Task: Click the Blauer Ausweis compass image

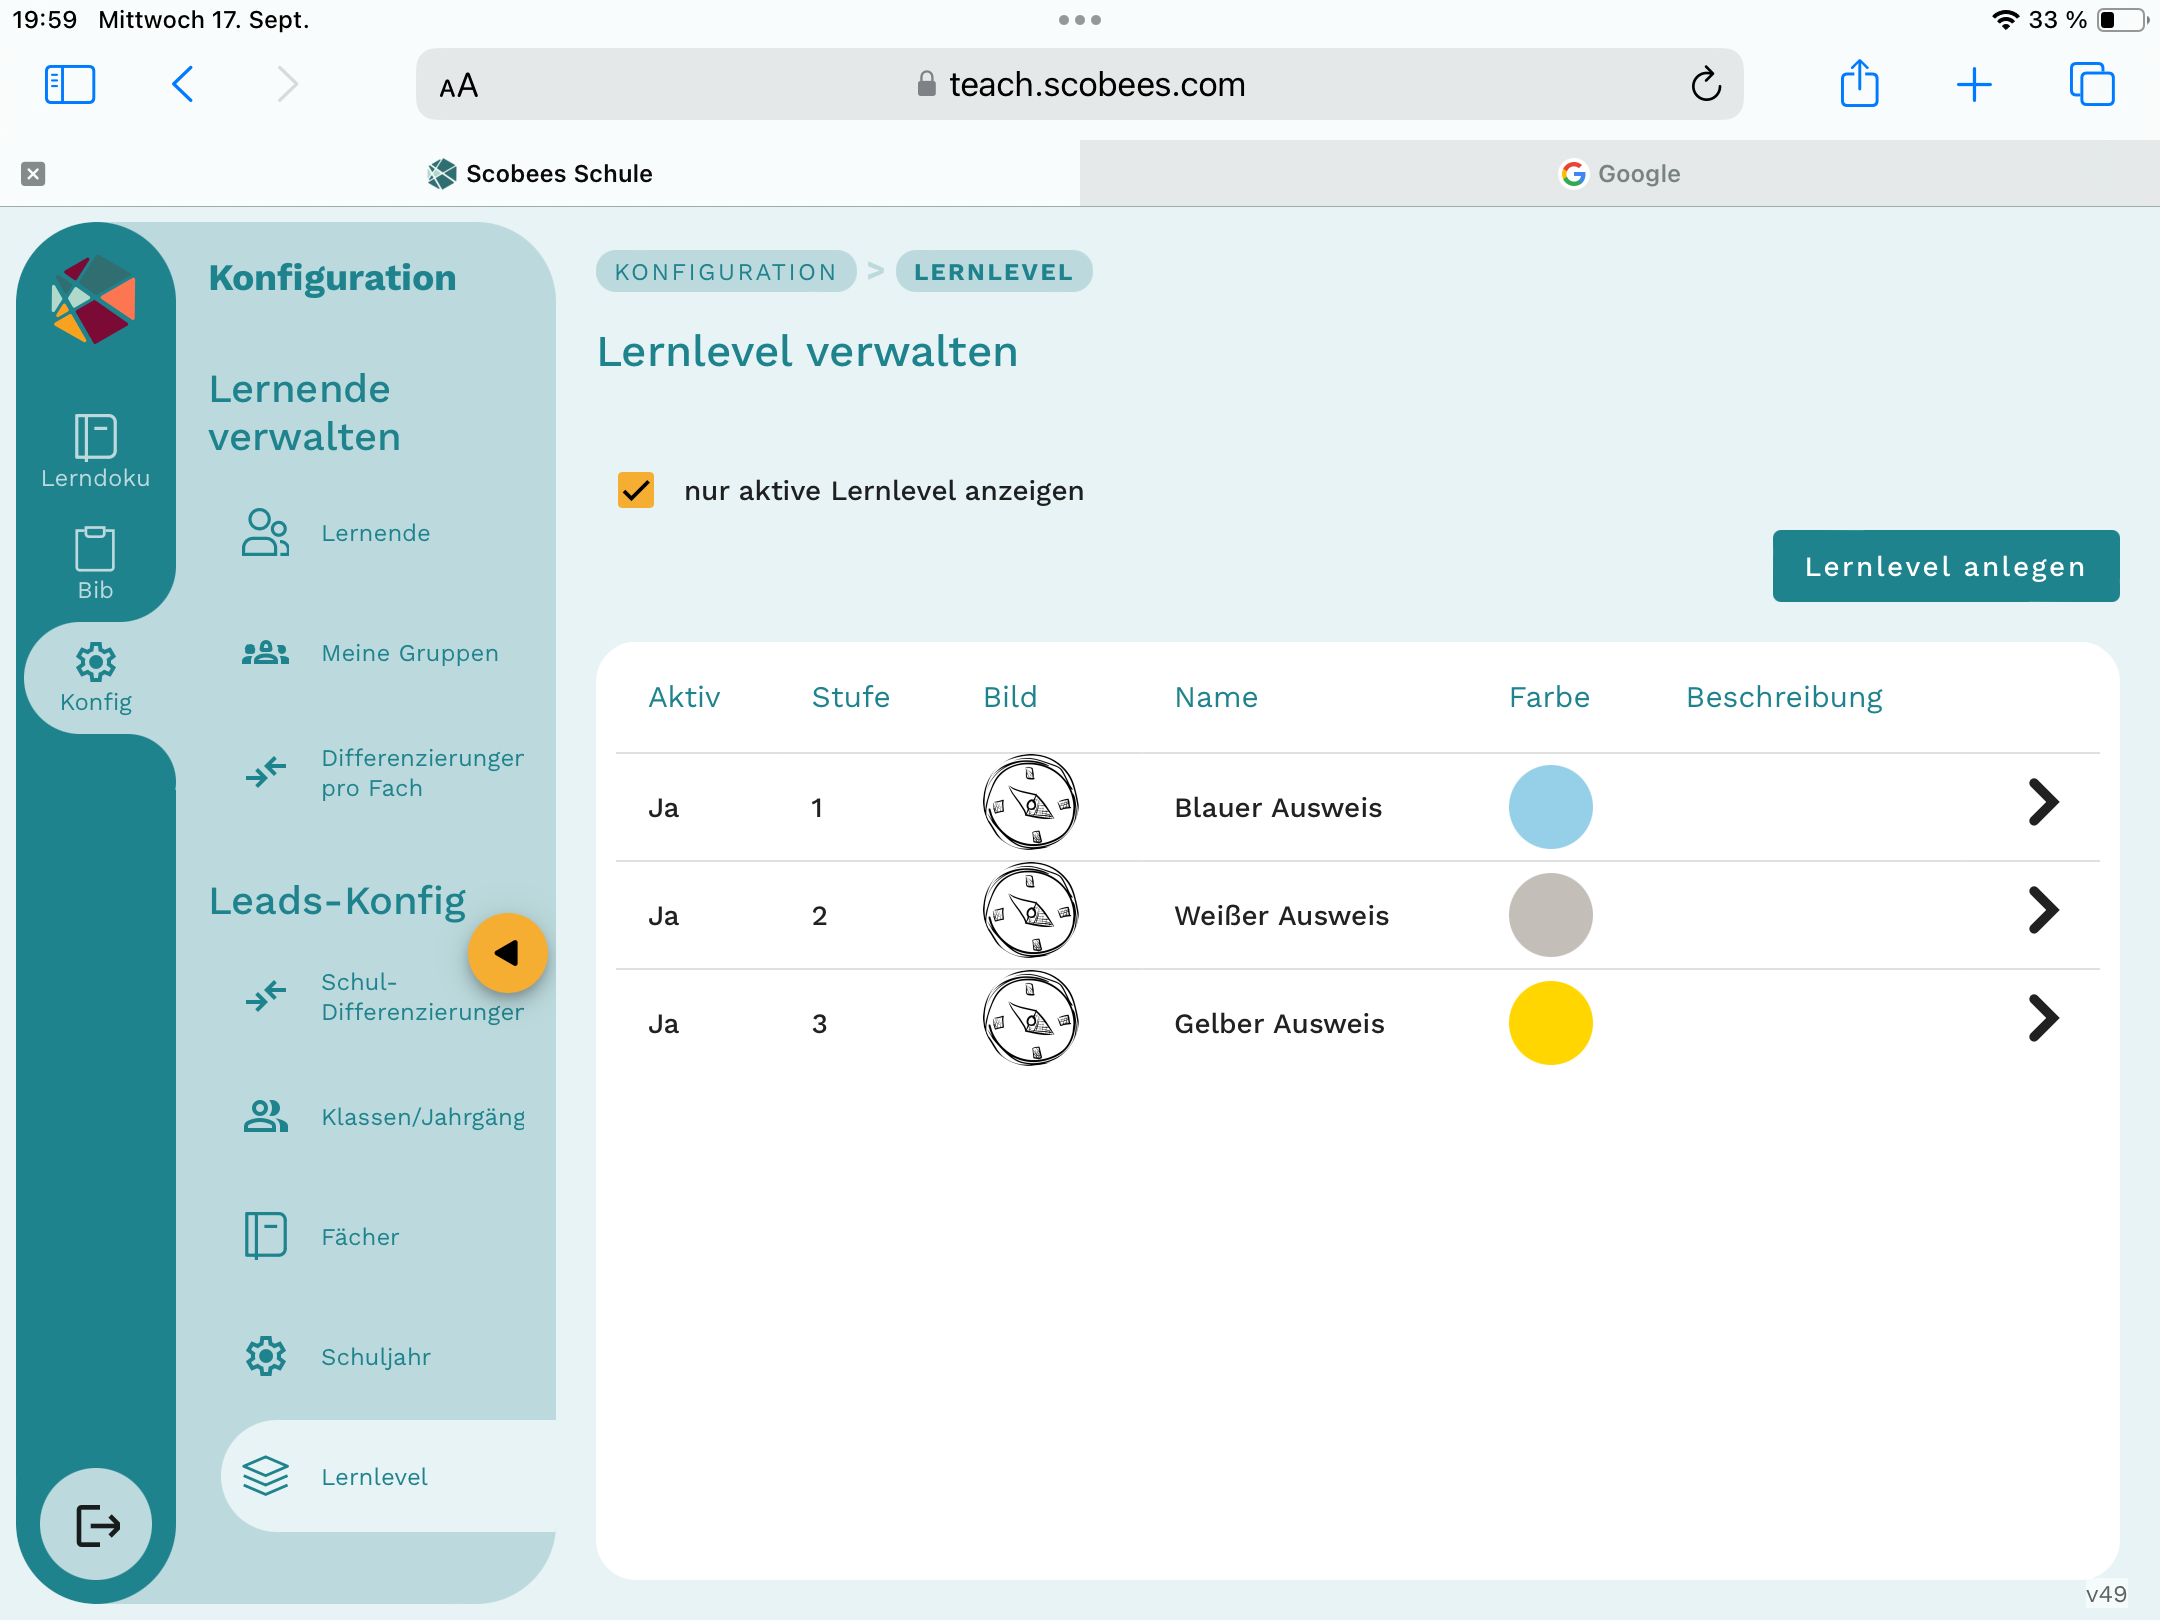Action: pyautogui.click(x=1030, y=803)
